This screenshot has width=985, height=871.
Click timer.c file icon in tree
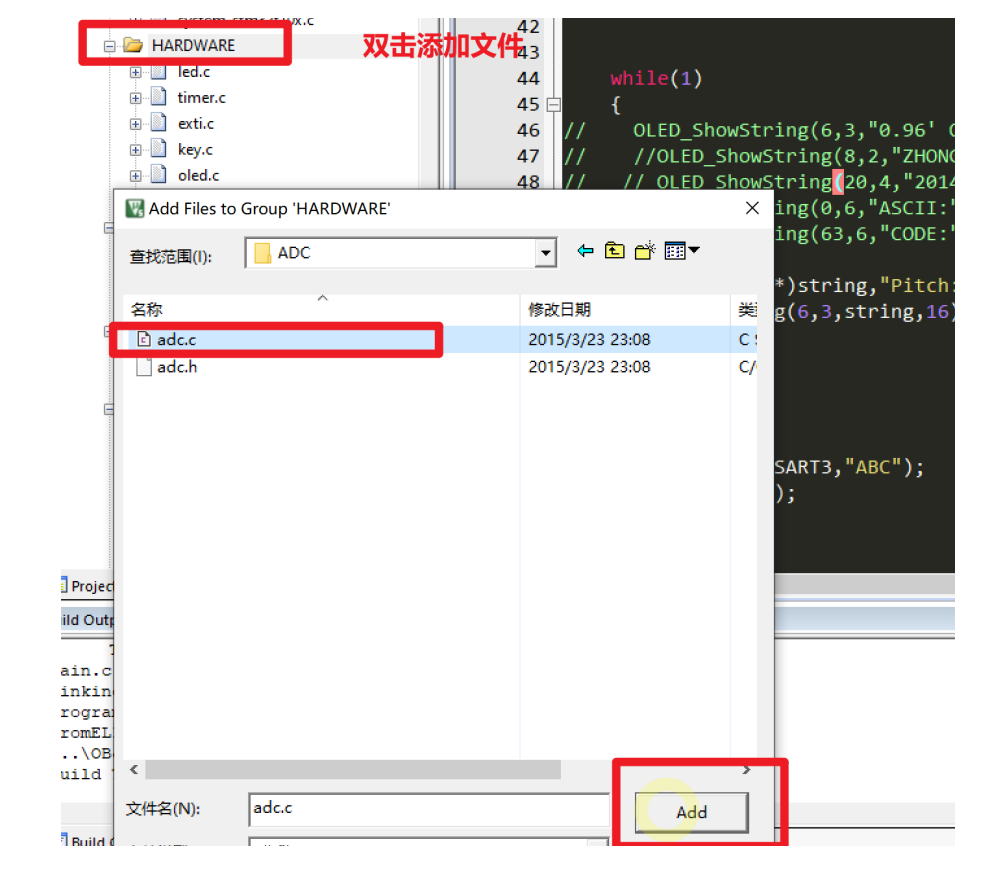(x=160, y=97)
